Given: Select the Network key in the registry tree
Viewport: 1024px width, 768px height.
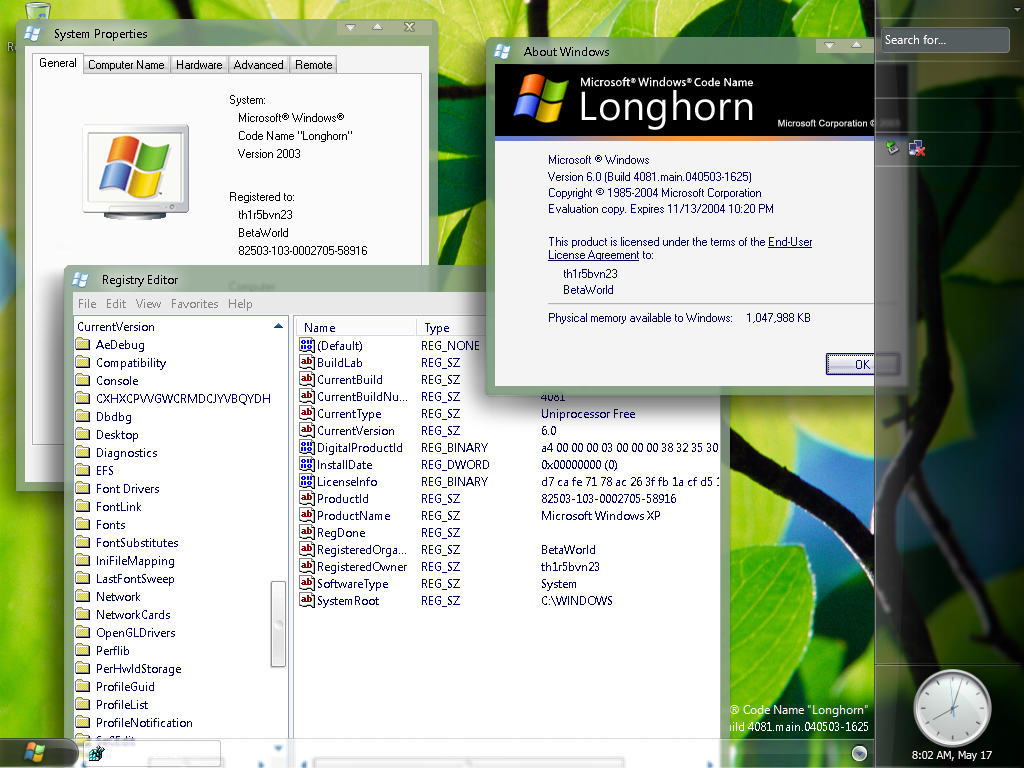Looking at the screenshot, I should (118, 597).
